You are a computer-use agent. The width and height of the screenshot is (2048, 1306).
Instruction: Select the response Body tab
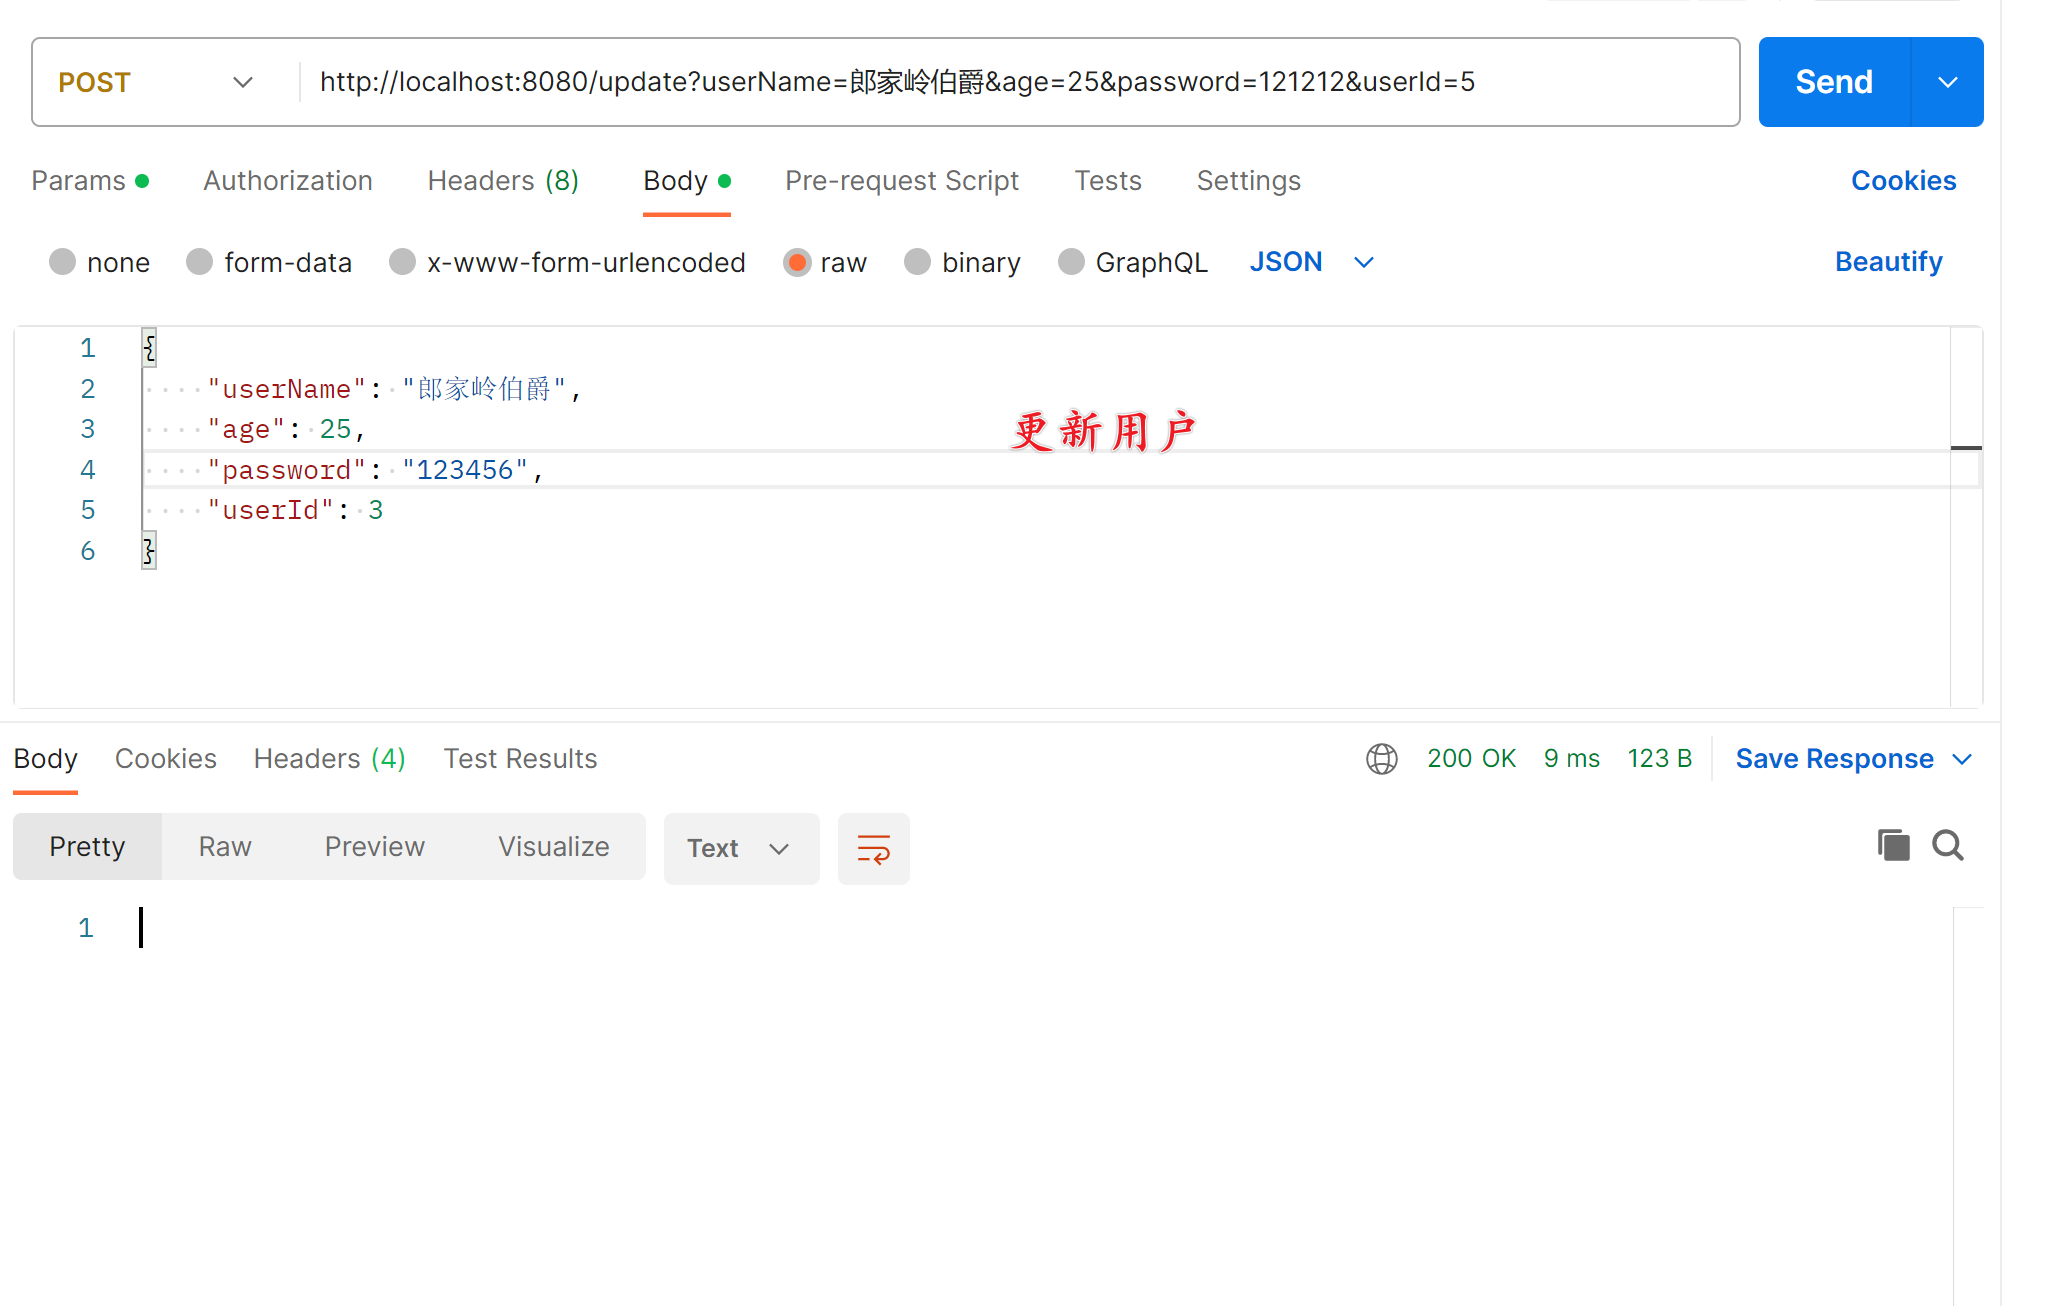46,759
